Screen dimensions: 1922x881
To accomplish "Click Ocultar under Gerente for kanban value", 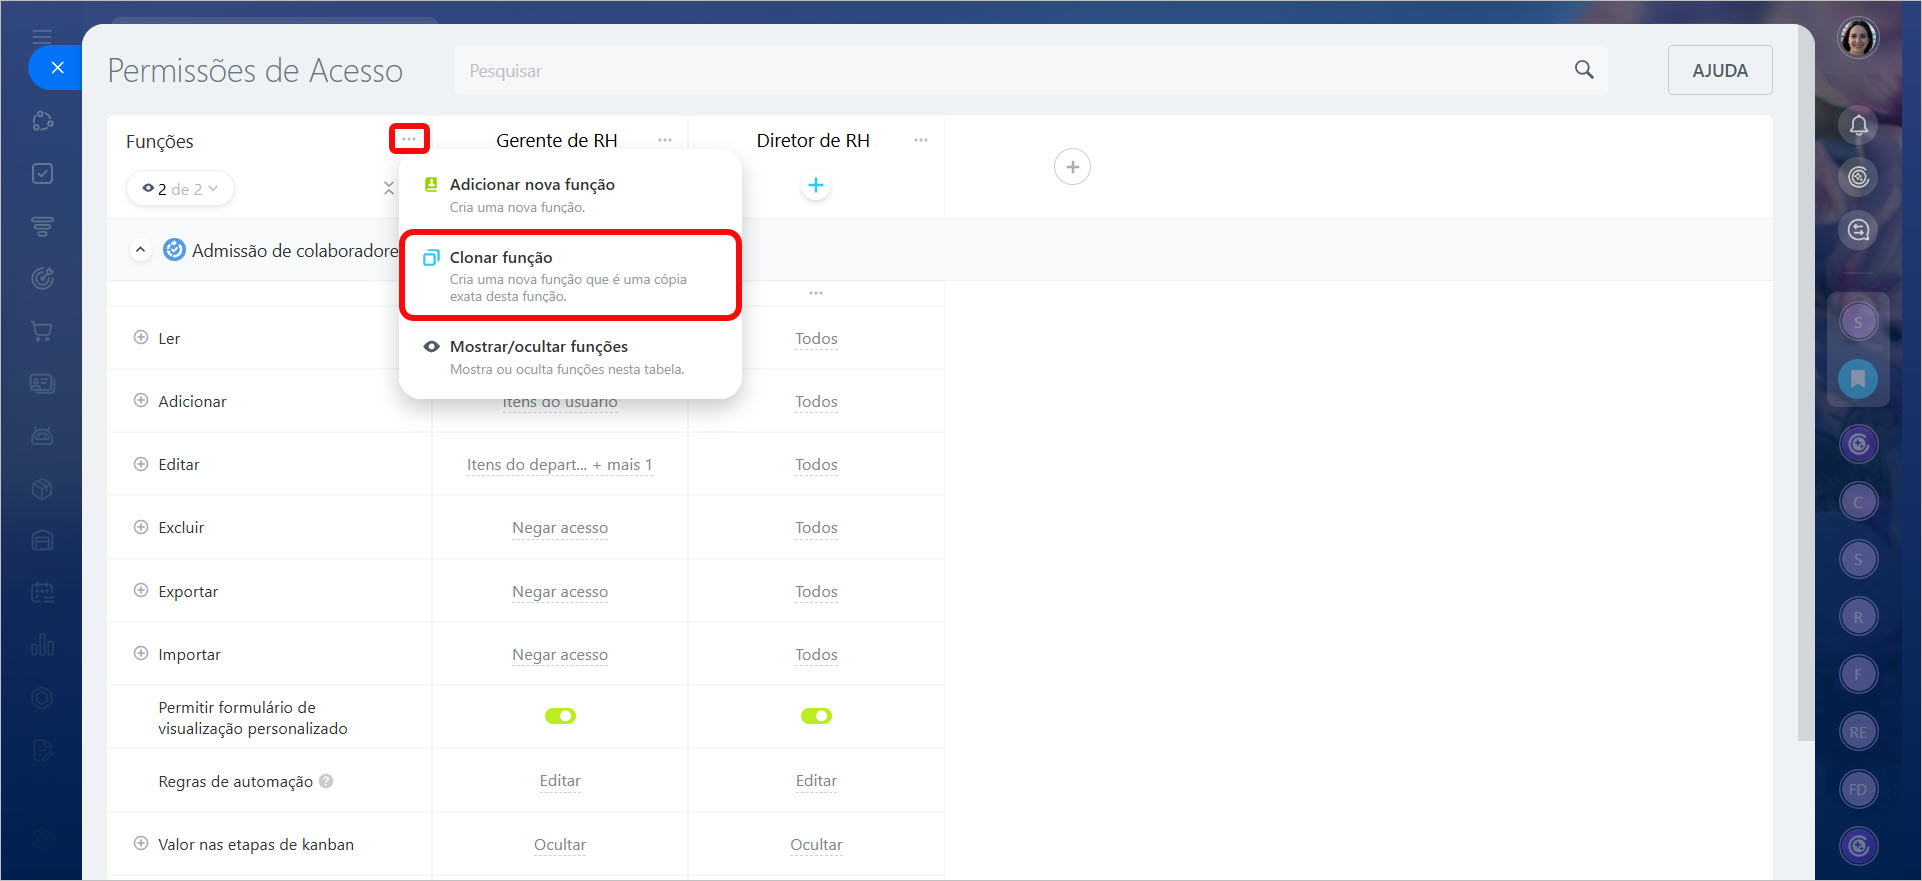I will pyautogui.click(x=560, y=845).
